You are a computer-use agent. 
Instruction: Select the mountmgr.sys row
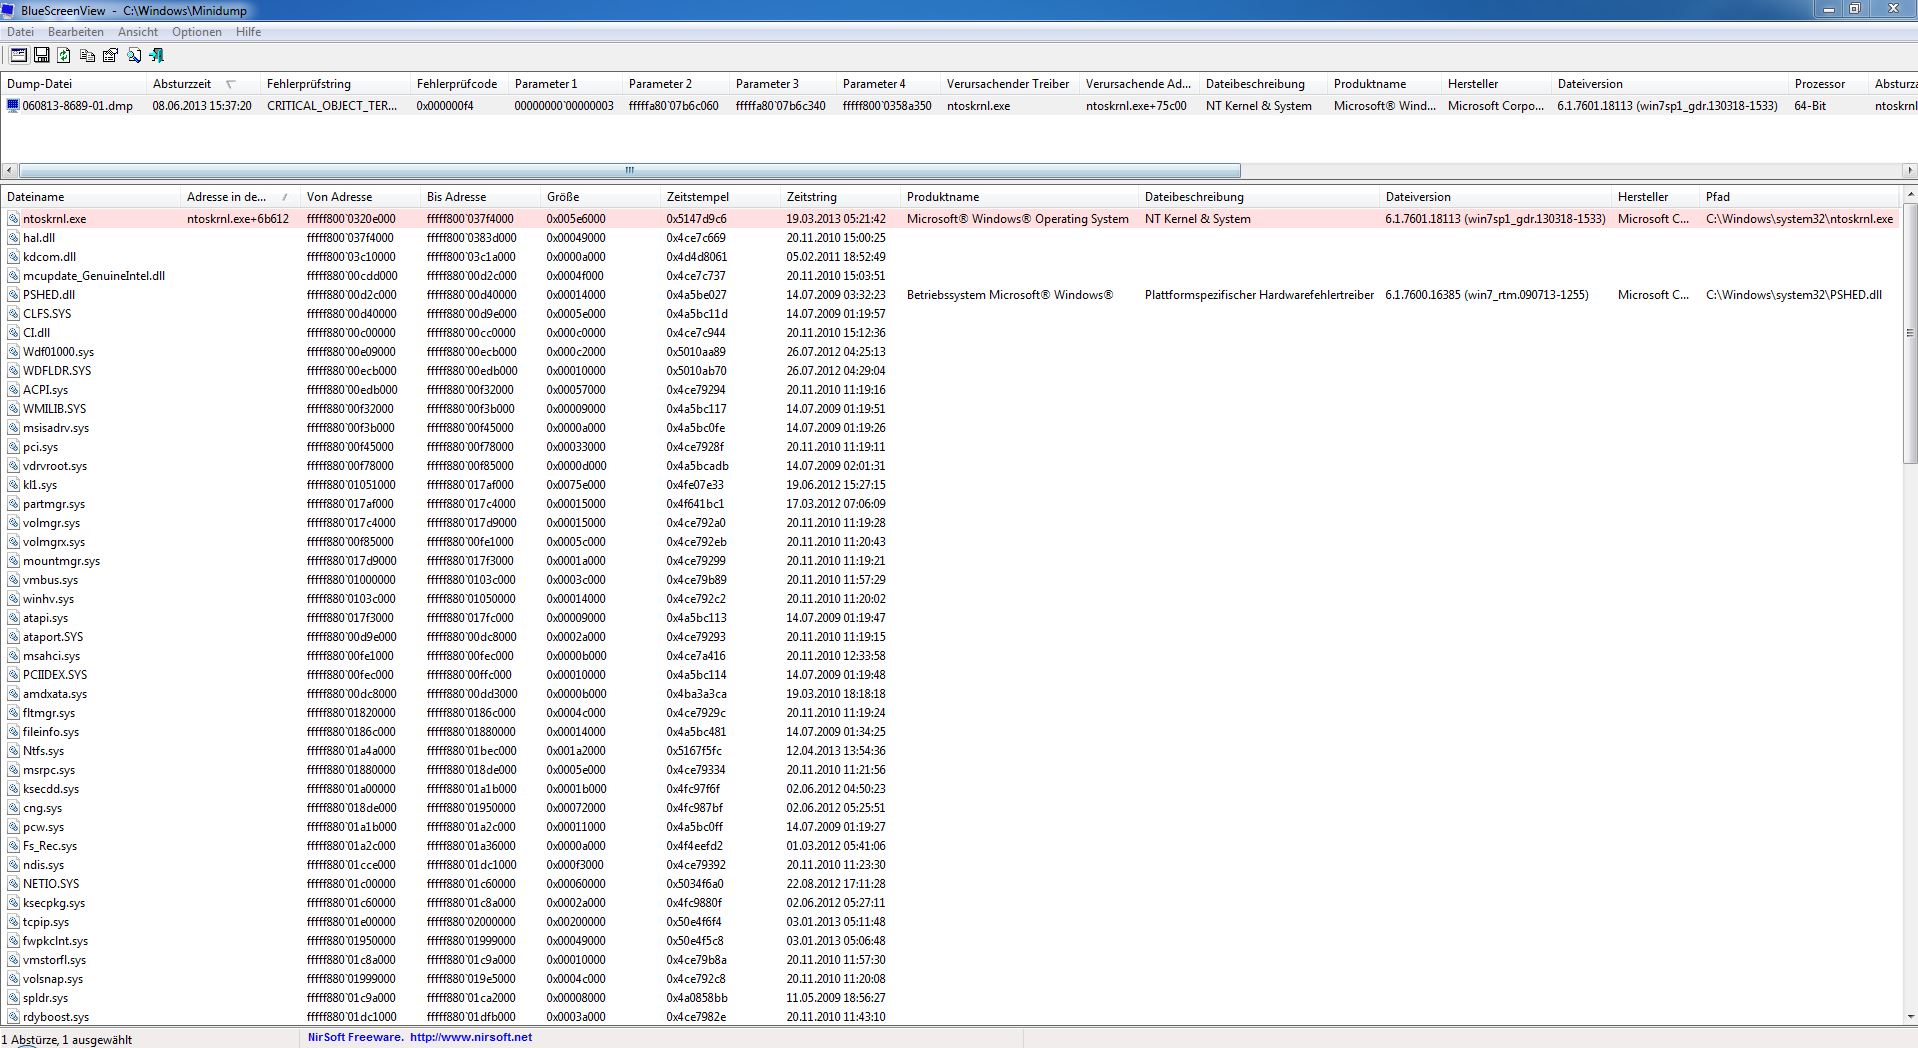(951, 561)
